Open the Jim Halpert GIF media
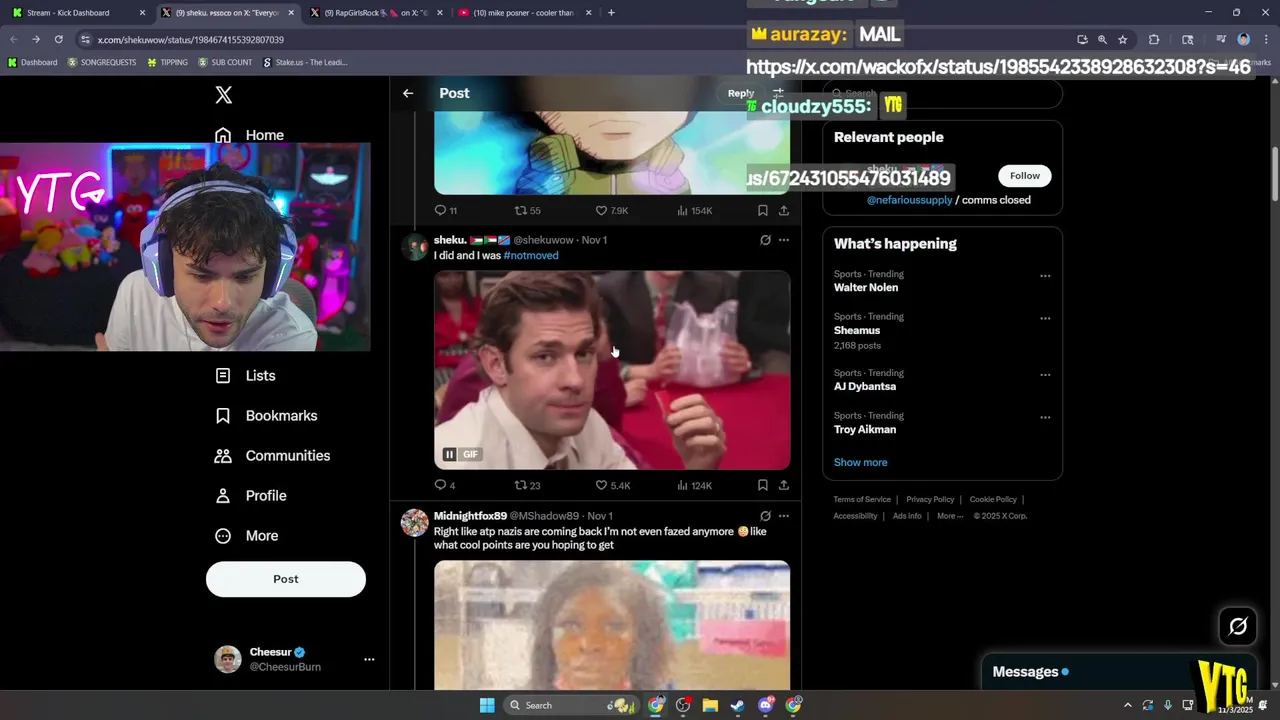1280x720 pixels. point(612,370)
